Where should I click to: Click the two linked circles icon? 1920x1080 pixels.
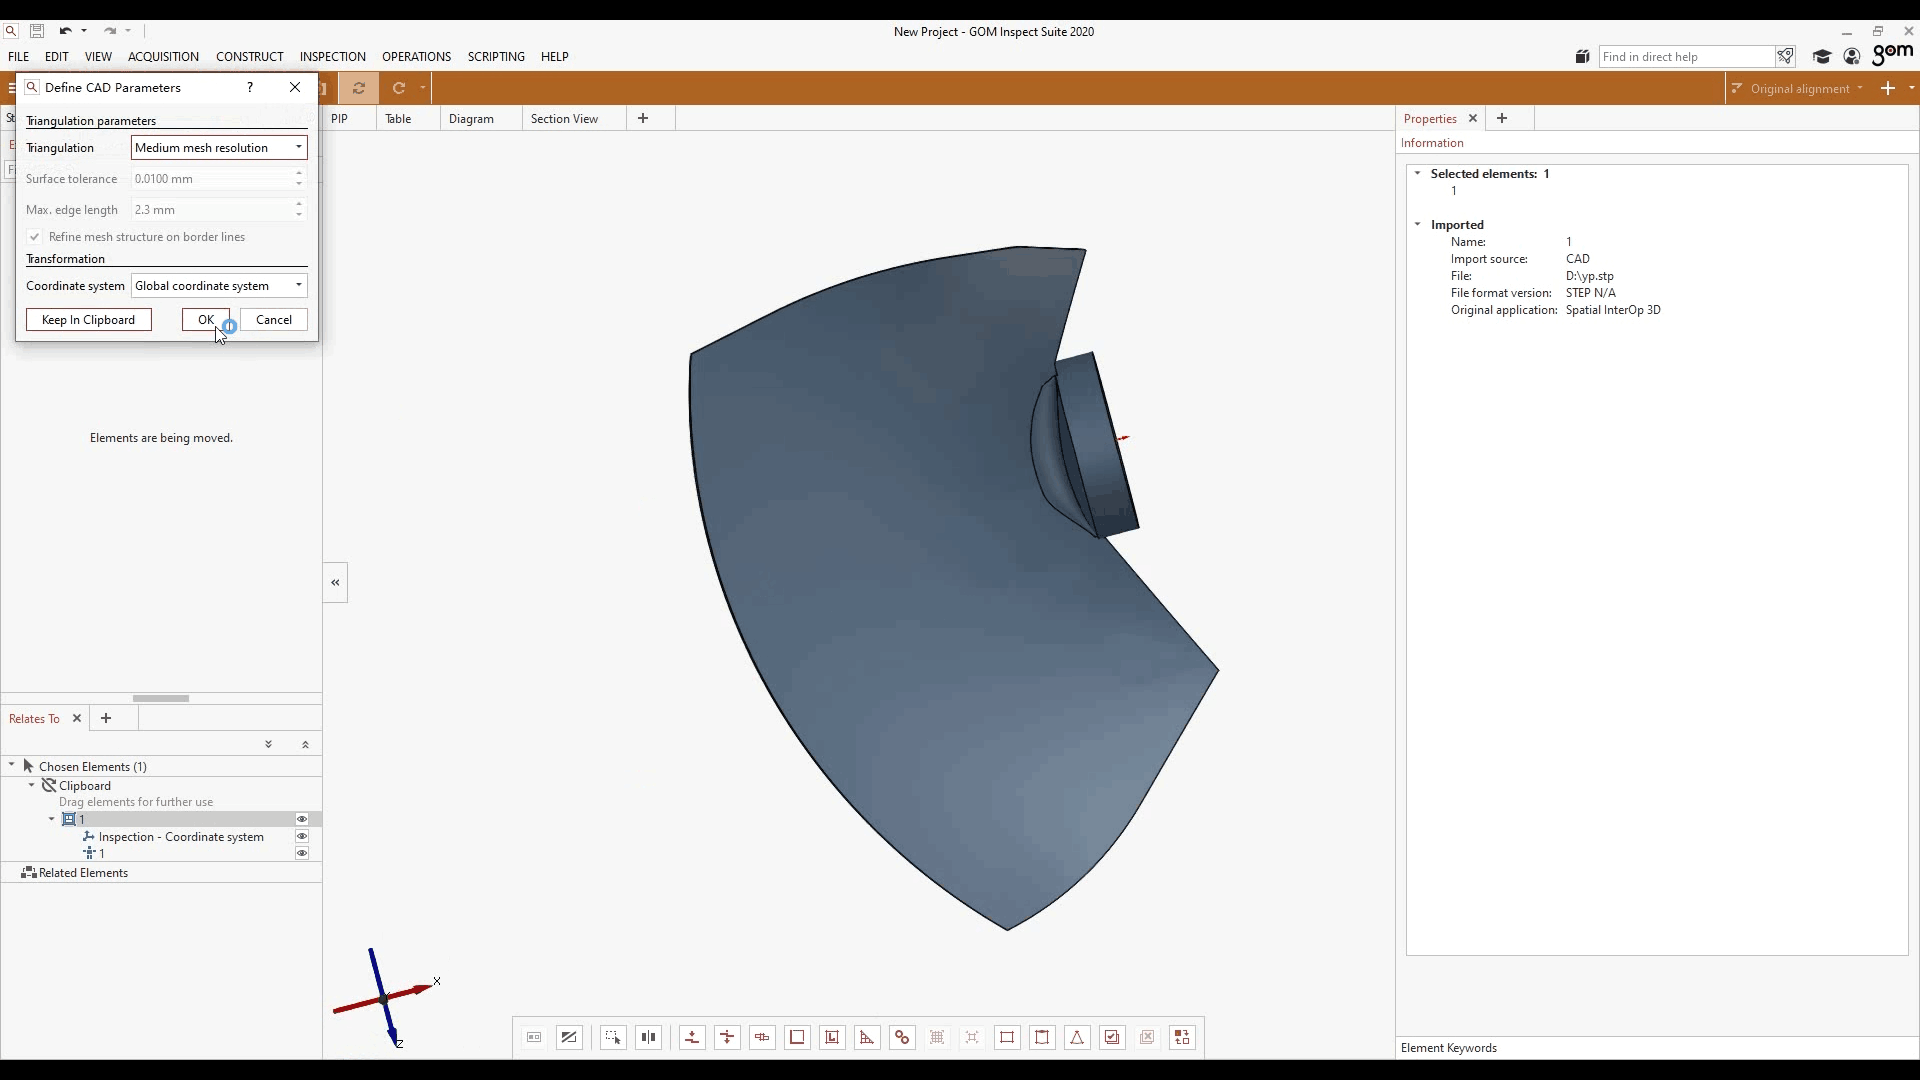point(902,1038)
